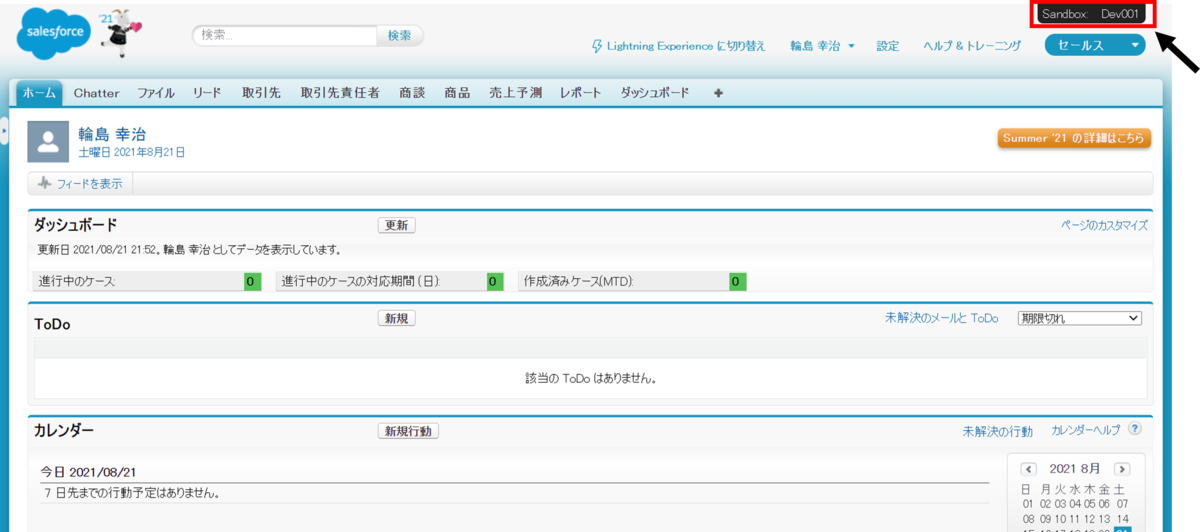The image size is (1200, 532).
Task: Open the 商談 tab
Action: 412,93
